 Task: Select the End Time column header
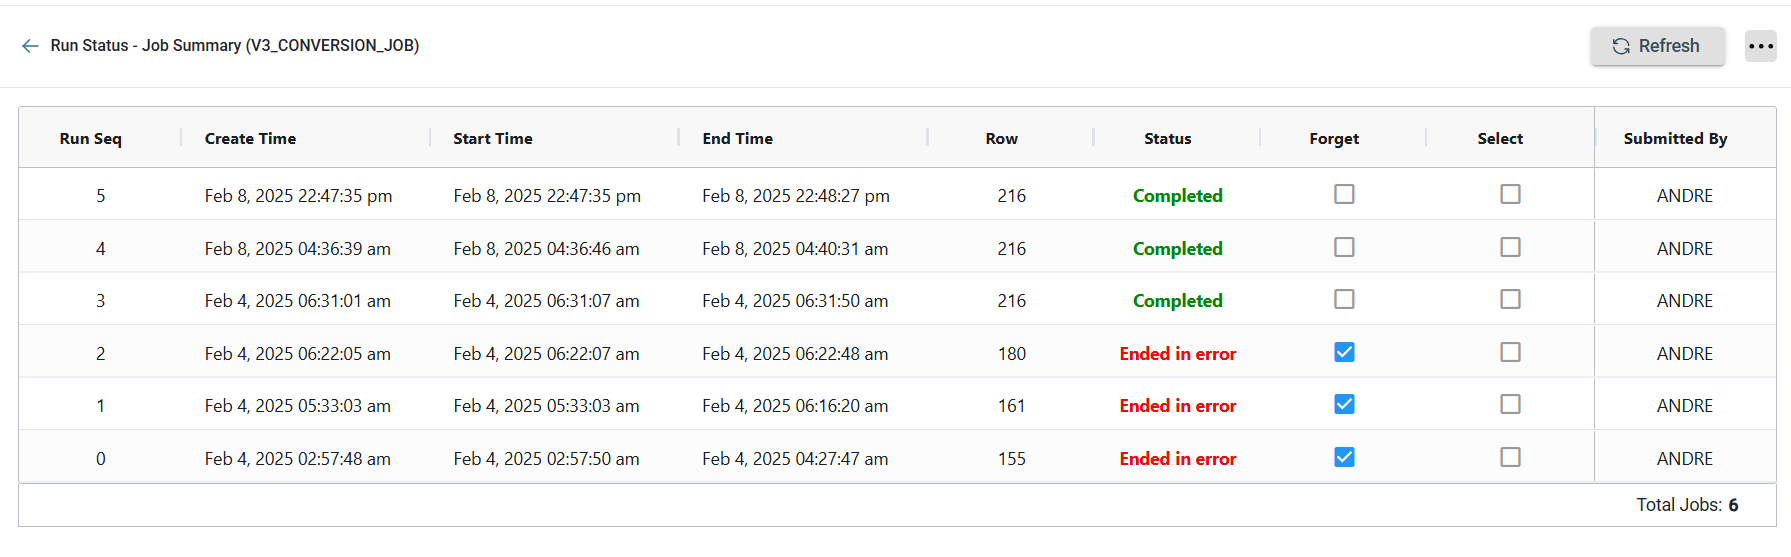click(x=737, y=139)
